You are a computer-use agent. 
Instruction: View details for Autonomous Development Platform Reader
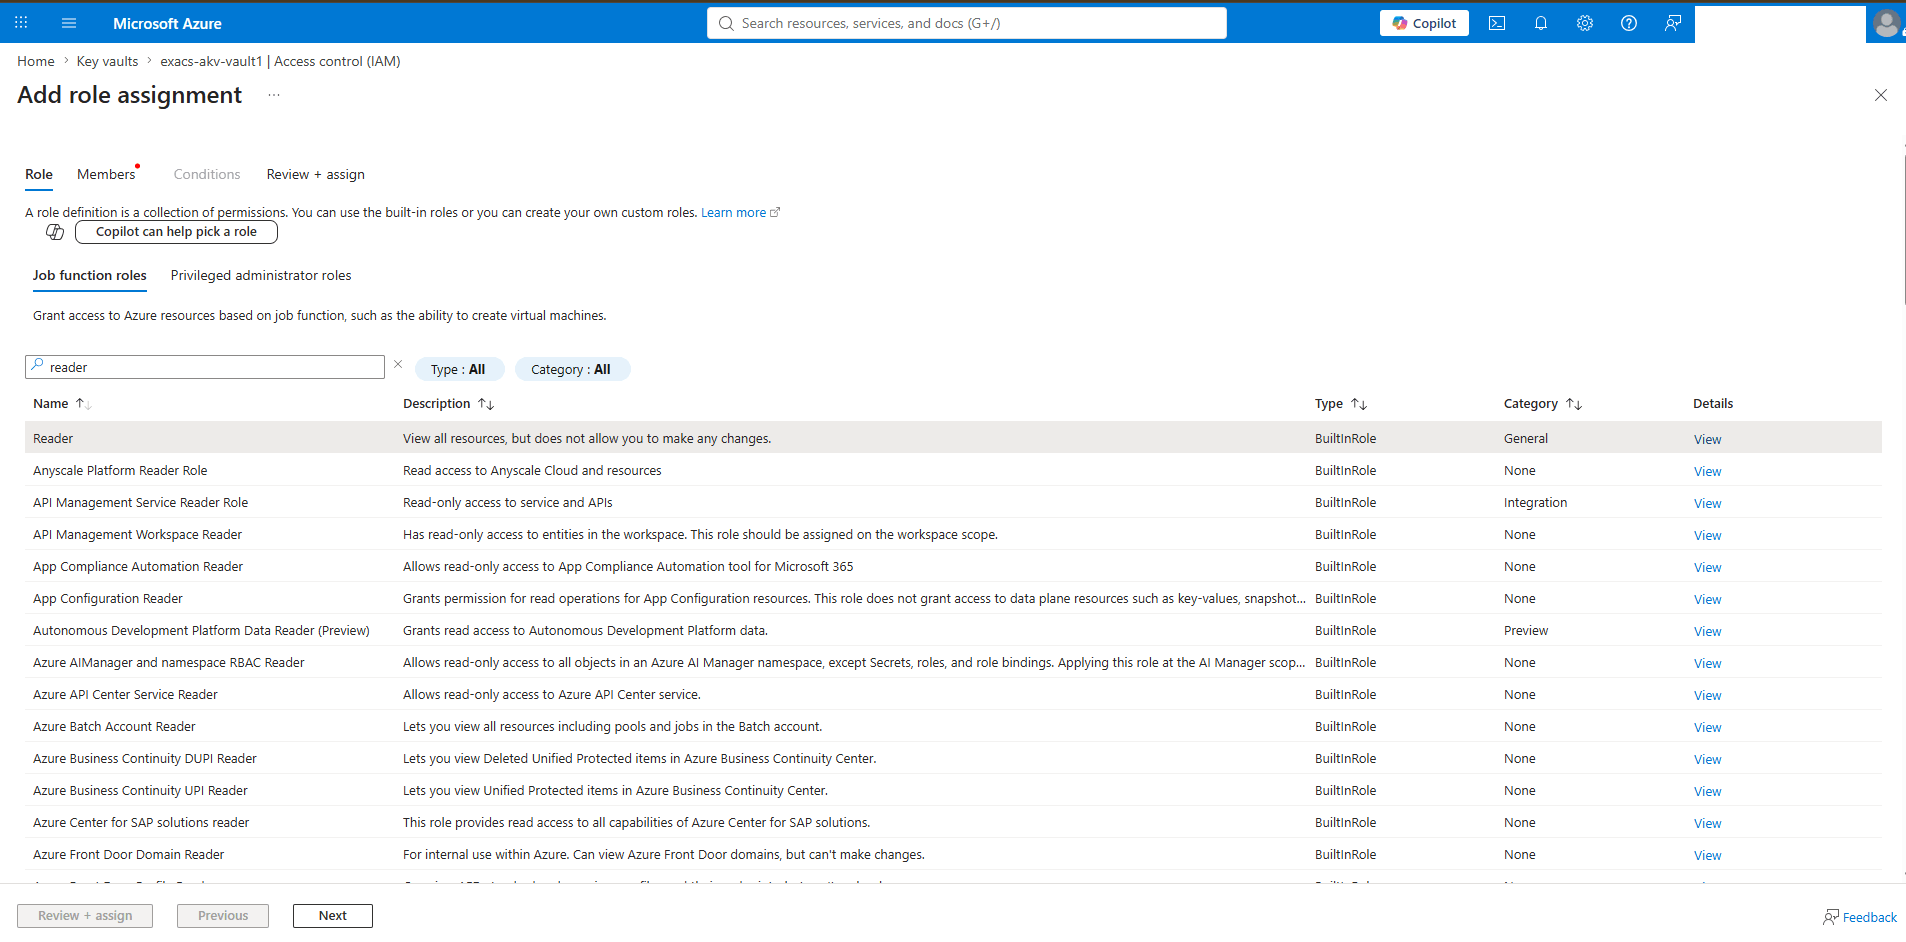(1708, 631)
